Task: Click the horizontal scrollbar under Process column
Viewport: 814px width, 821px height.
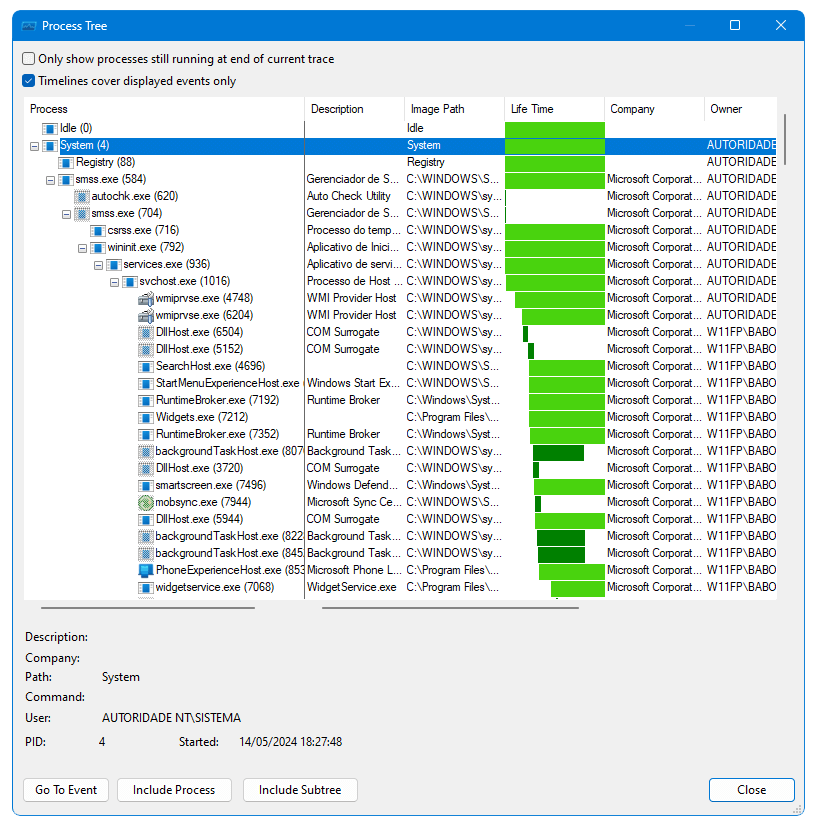Action: point(148,608)
